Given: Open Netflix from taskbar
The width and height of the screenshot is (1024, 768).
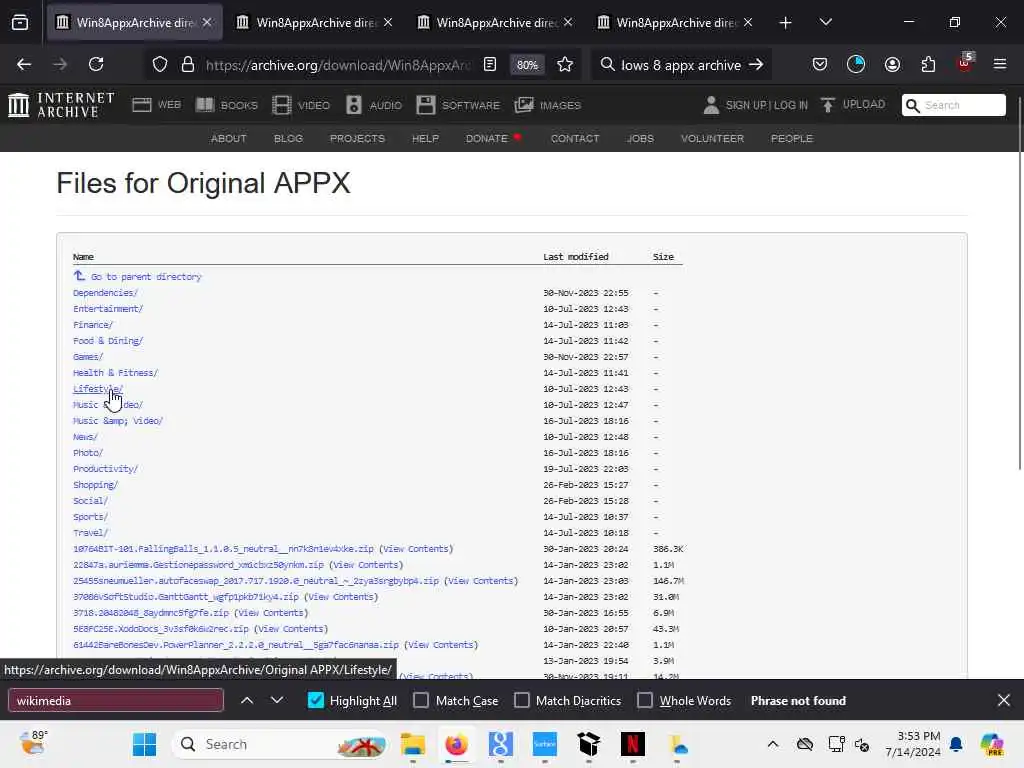Looking at the screenshot, I should pyautogui.click(x=632, y=744).
